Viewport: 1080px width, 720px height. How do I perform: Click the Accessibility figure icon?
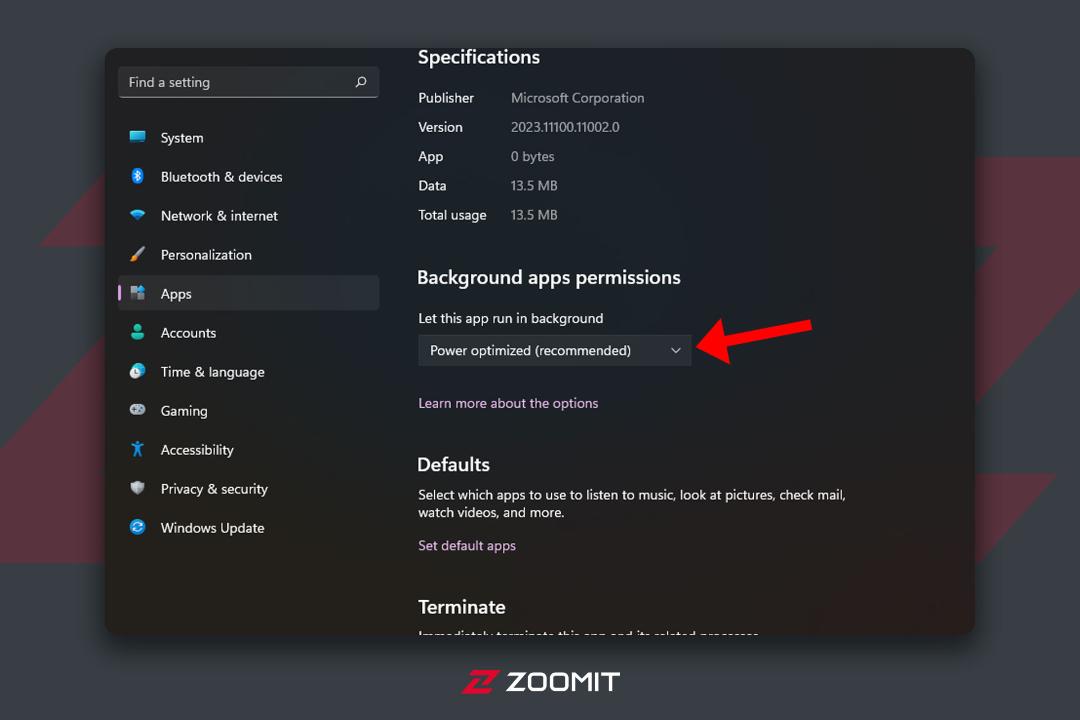pyautogui.click(x=138, y=449)
